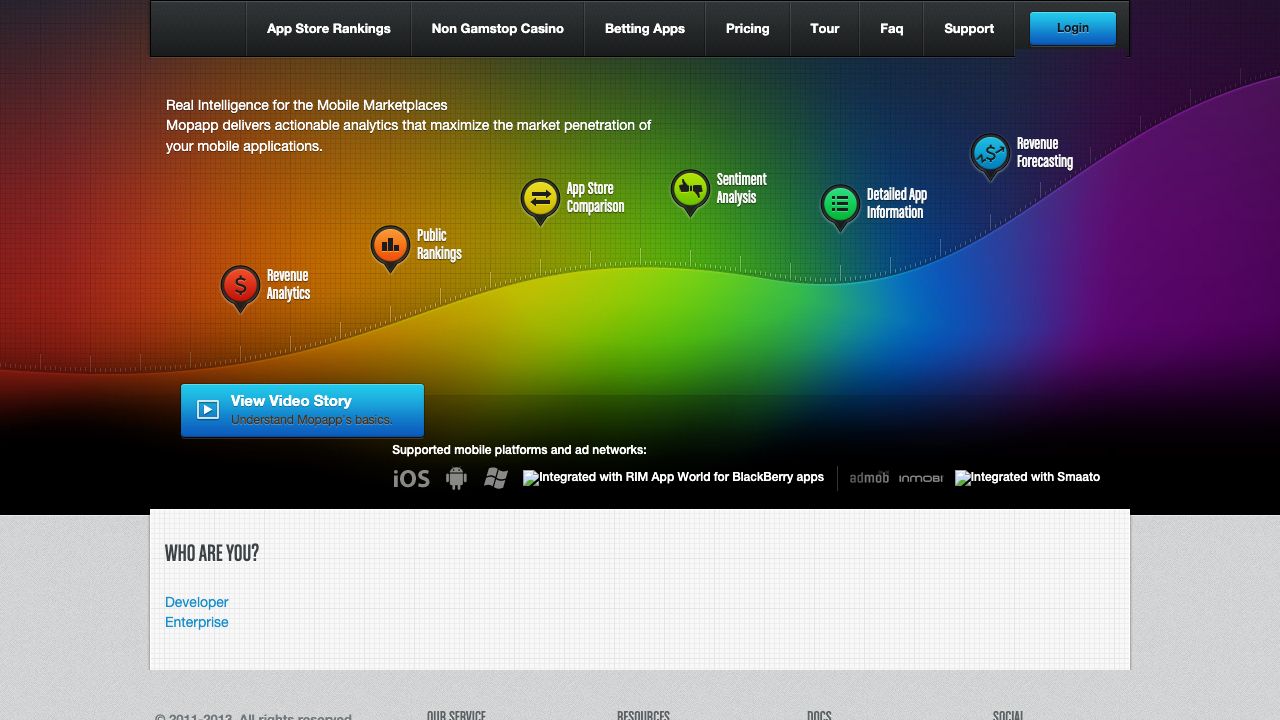Open the Support page from navigation

pyautogui.click(x=968, y=29)
